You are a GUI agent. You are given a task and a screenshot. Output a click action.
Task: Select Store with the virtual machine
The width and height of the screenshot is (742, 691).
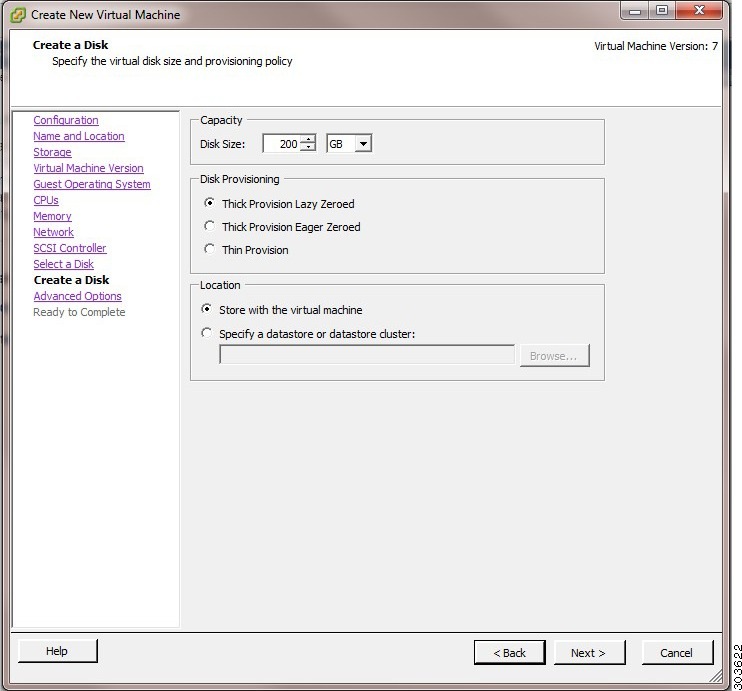point(206,309)
